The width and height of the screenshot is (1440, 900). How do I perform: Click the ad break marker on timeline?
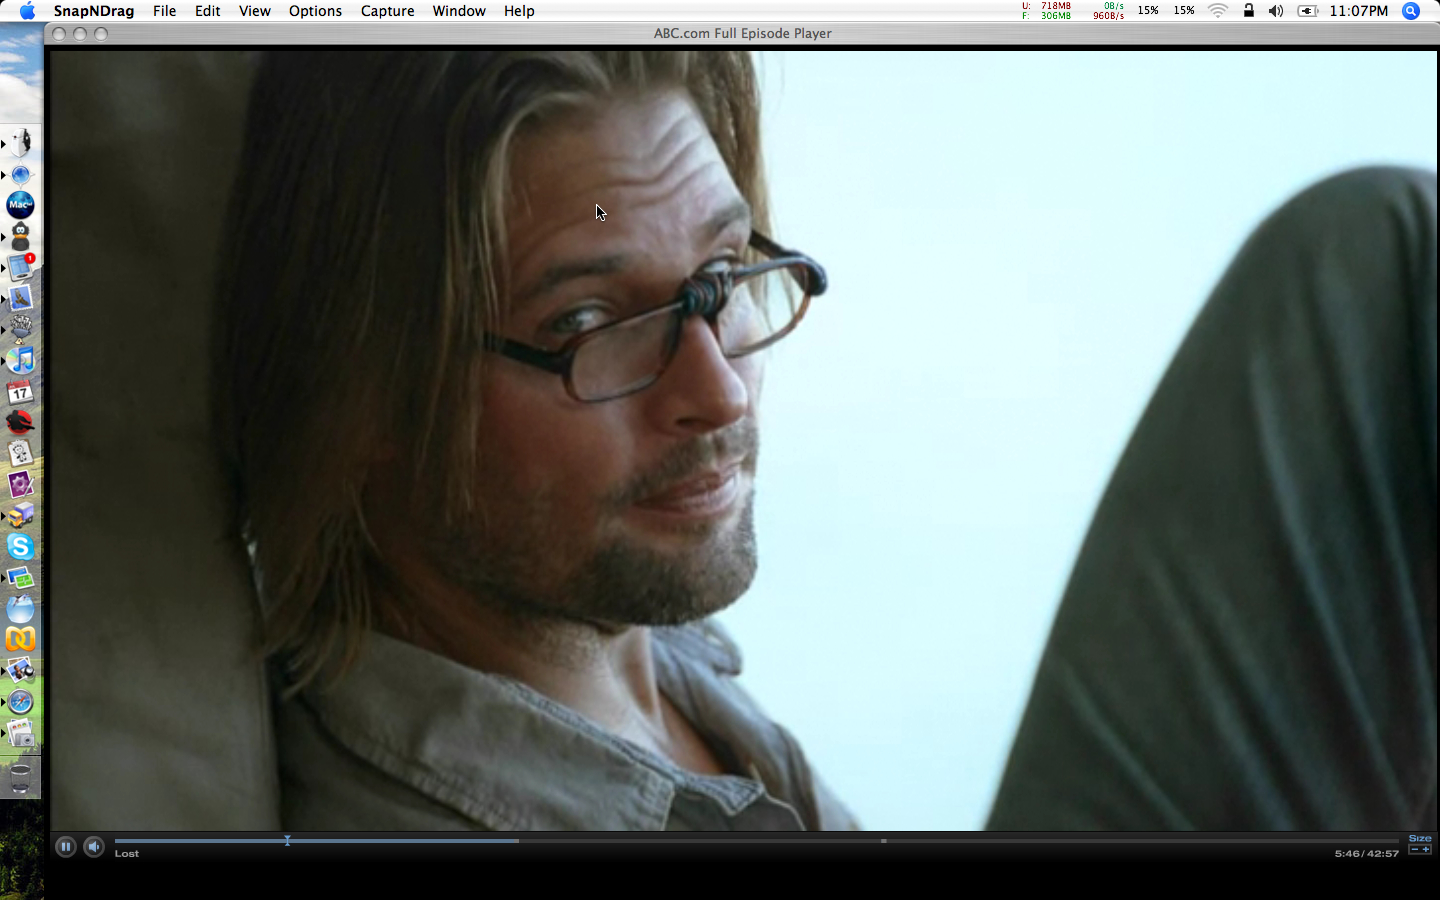tap(884, 841)
